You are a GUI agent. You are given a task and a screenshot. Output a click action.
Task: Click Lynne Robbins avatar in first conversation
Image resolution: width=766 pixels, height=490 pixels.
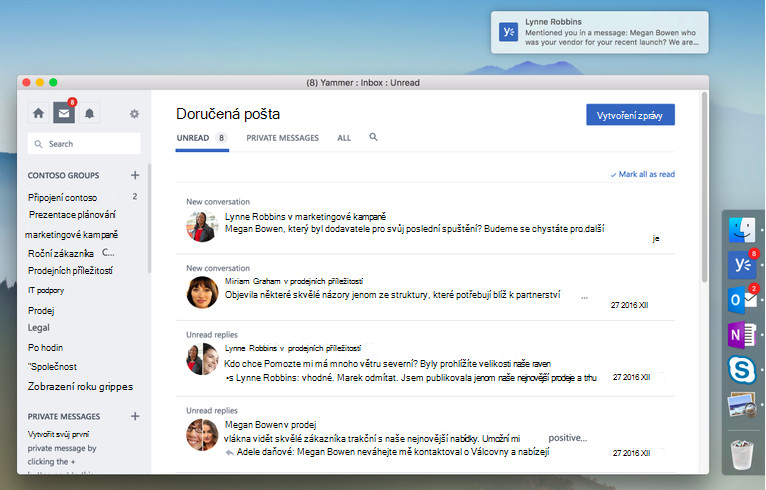[x=202, y=227]
